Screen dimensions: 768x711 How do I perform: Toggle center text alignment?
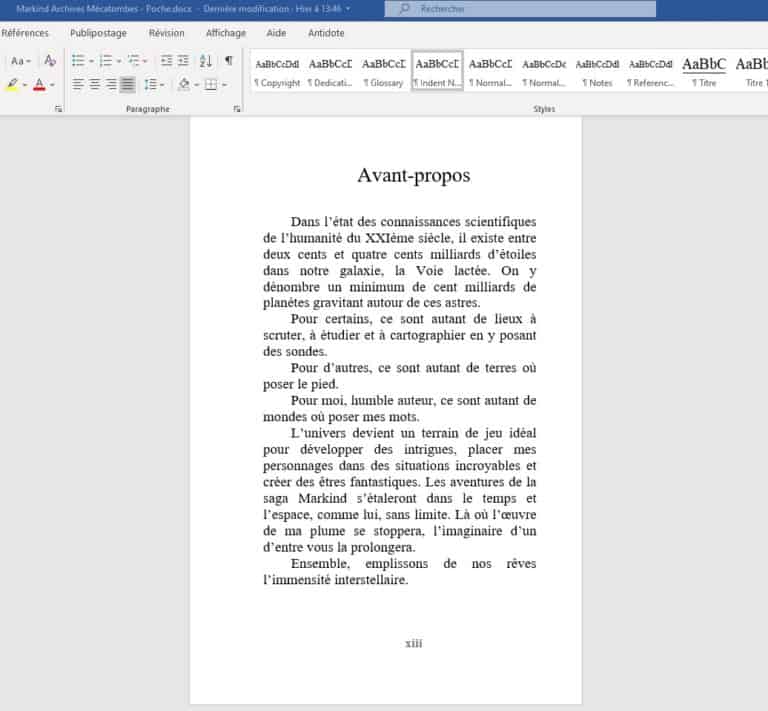95,85
